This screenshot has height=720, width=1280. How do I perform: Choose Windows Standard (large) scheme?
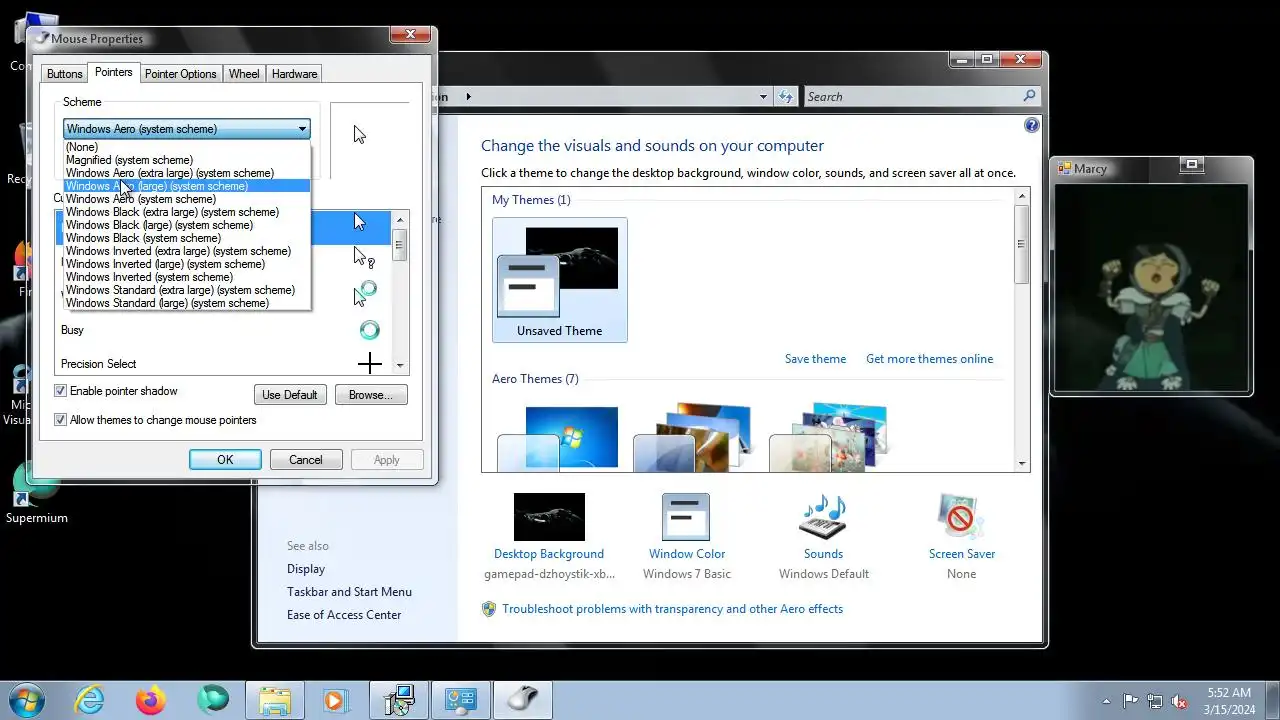(x=187, y=303)
